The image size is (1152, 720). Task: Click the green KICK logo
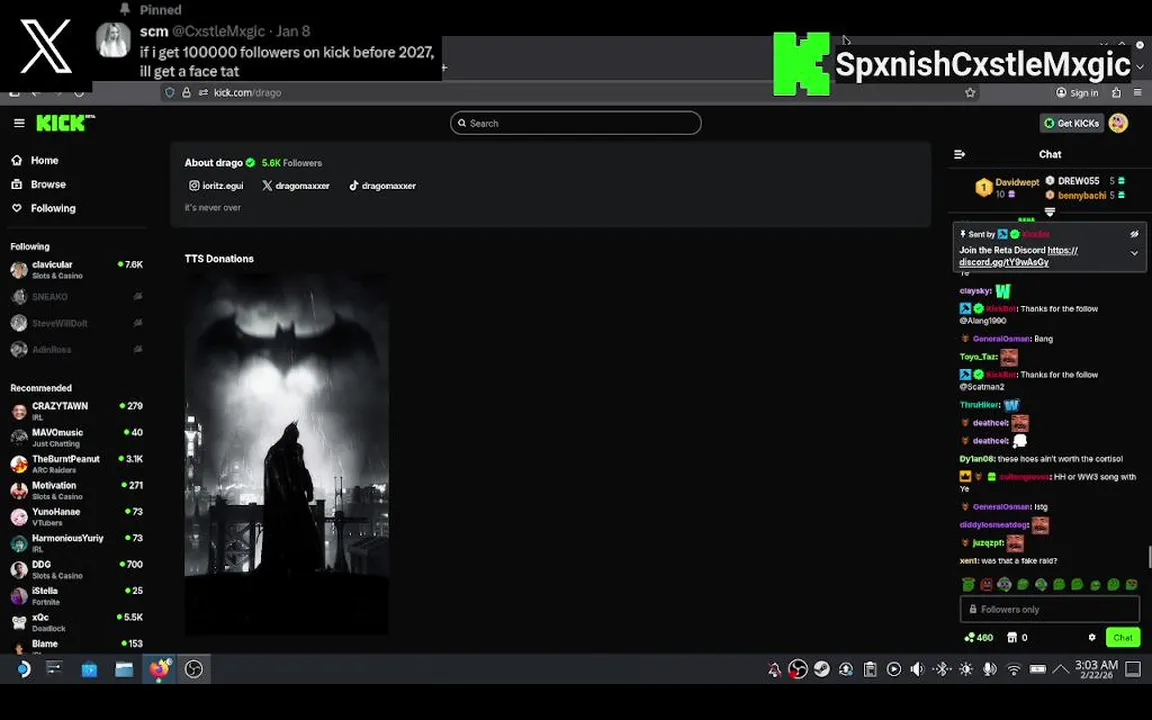point(65,123)
